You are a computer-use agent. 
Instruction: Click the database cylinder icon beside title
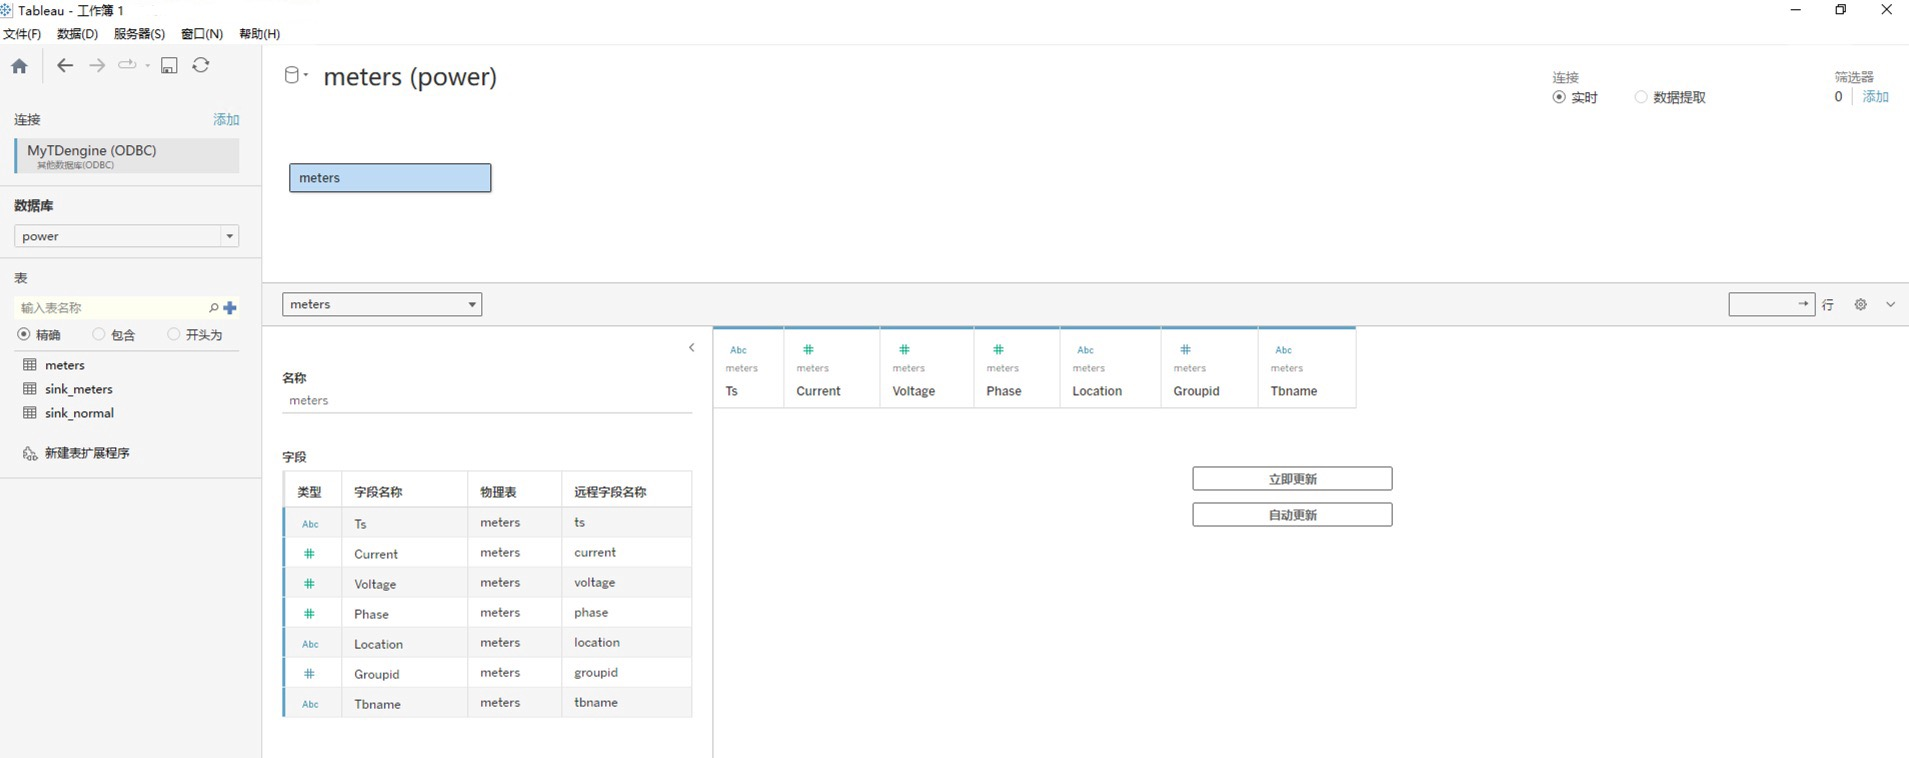292,75
